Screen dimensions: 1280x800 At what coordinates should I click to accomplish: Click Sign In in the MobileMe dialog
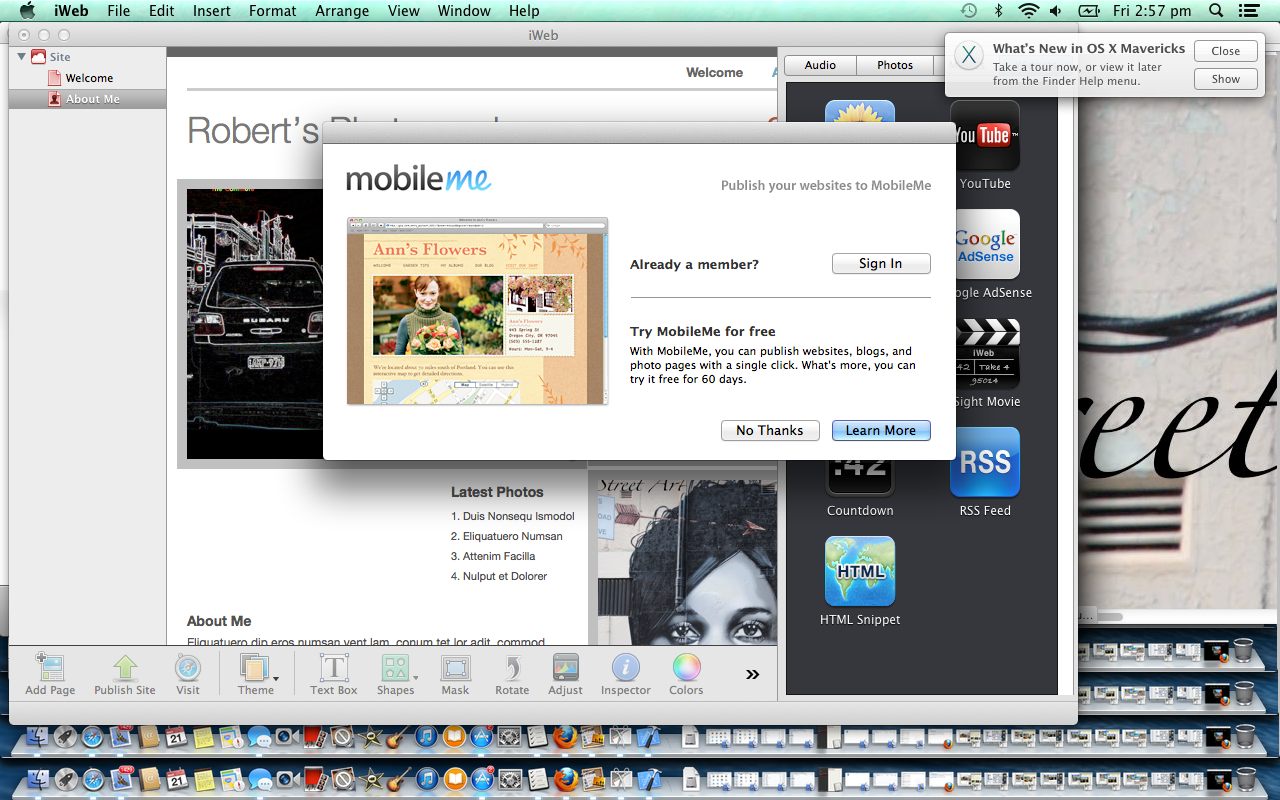[881, 263]
